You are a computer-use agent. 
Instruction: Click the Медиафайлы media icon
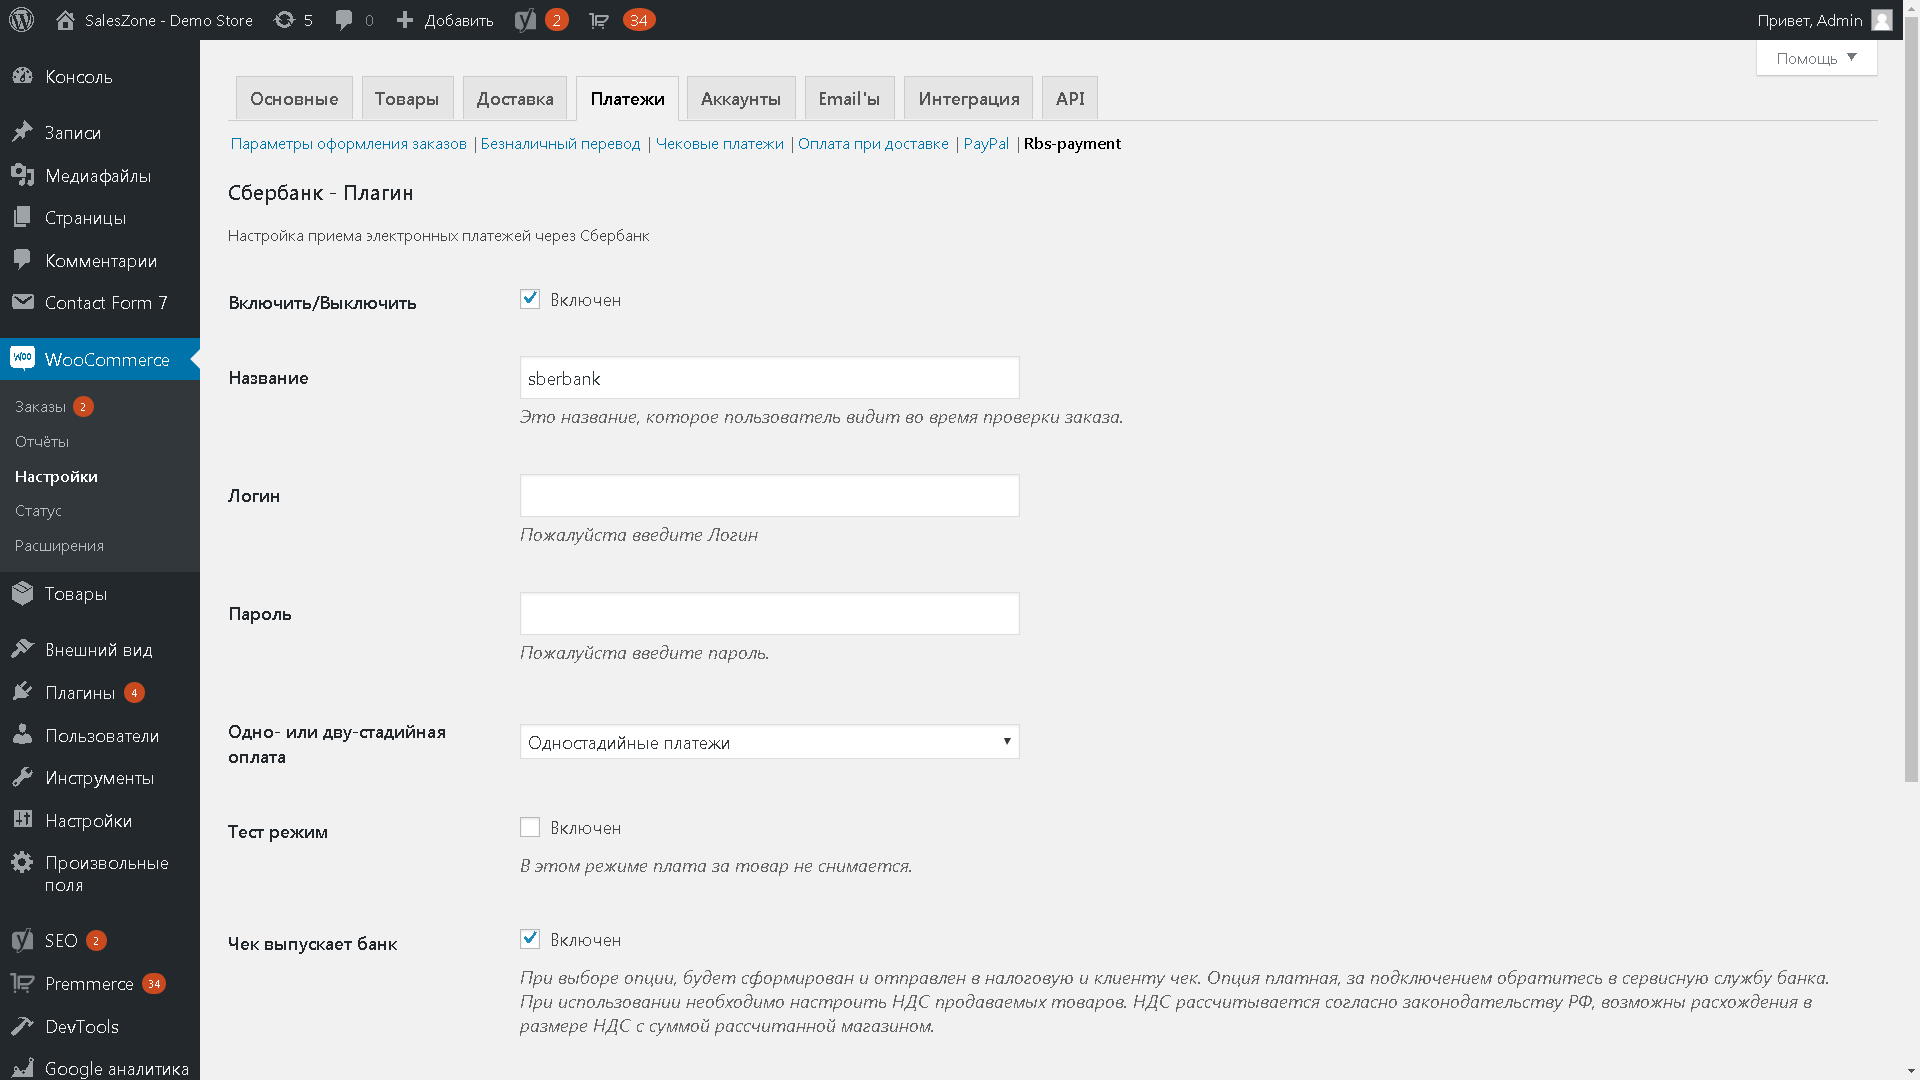pos(22,175)
